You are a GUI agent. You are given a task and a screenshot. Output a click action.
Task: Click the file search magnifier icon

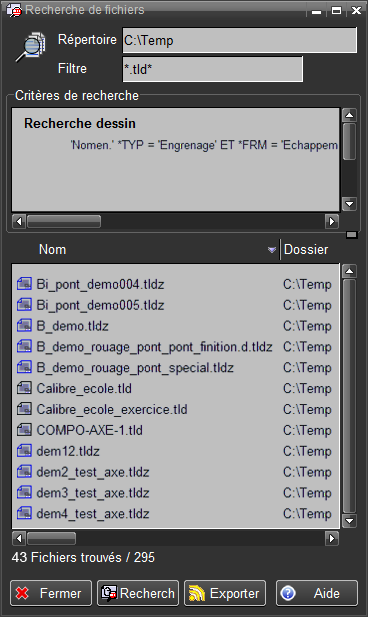point(31,47)
